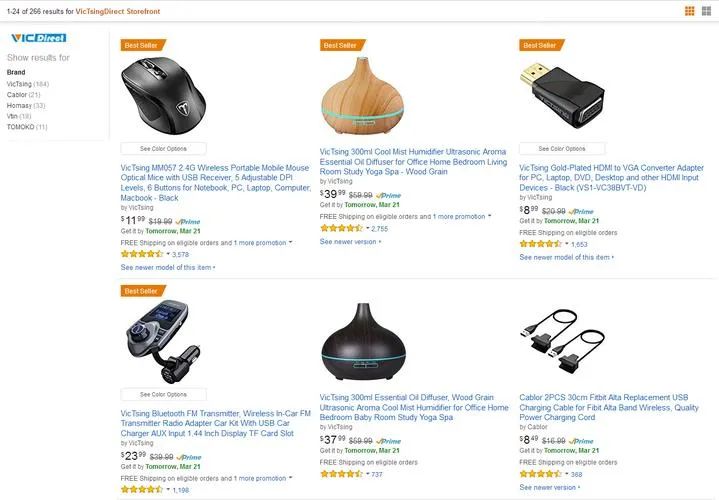Image resolution: width=719 pixels, height=500 pixels.
Task: Open star rating of wood grain humidifier
Action: tap(341, 228)
